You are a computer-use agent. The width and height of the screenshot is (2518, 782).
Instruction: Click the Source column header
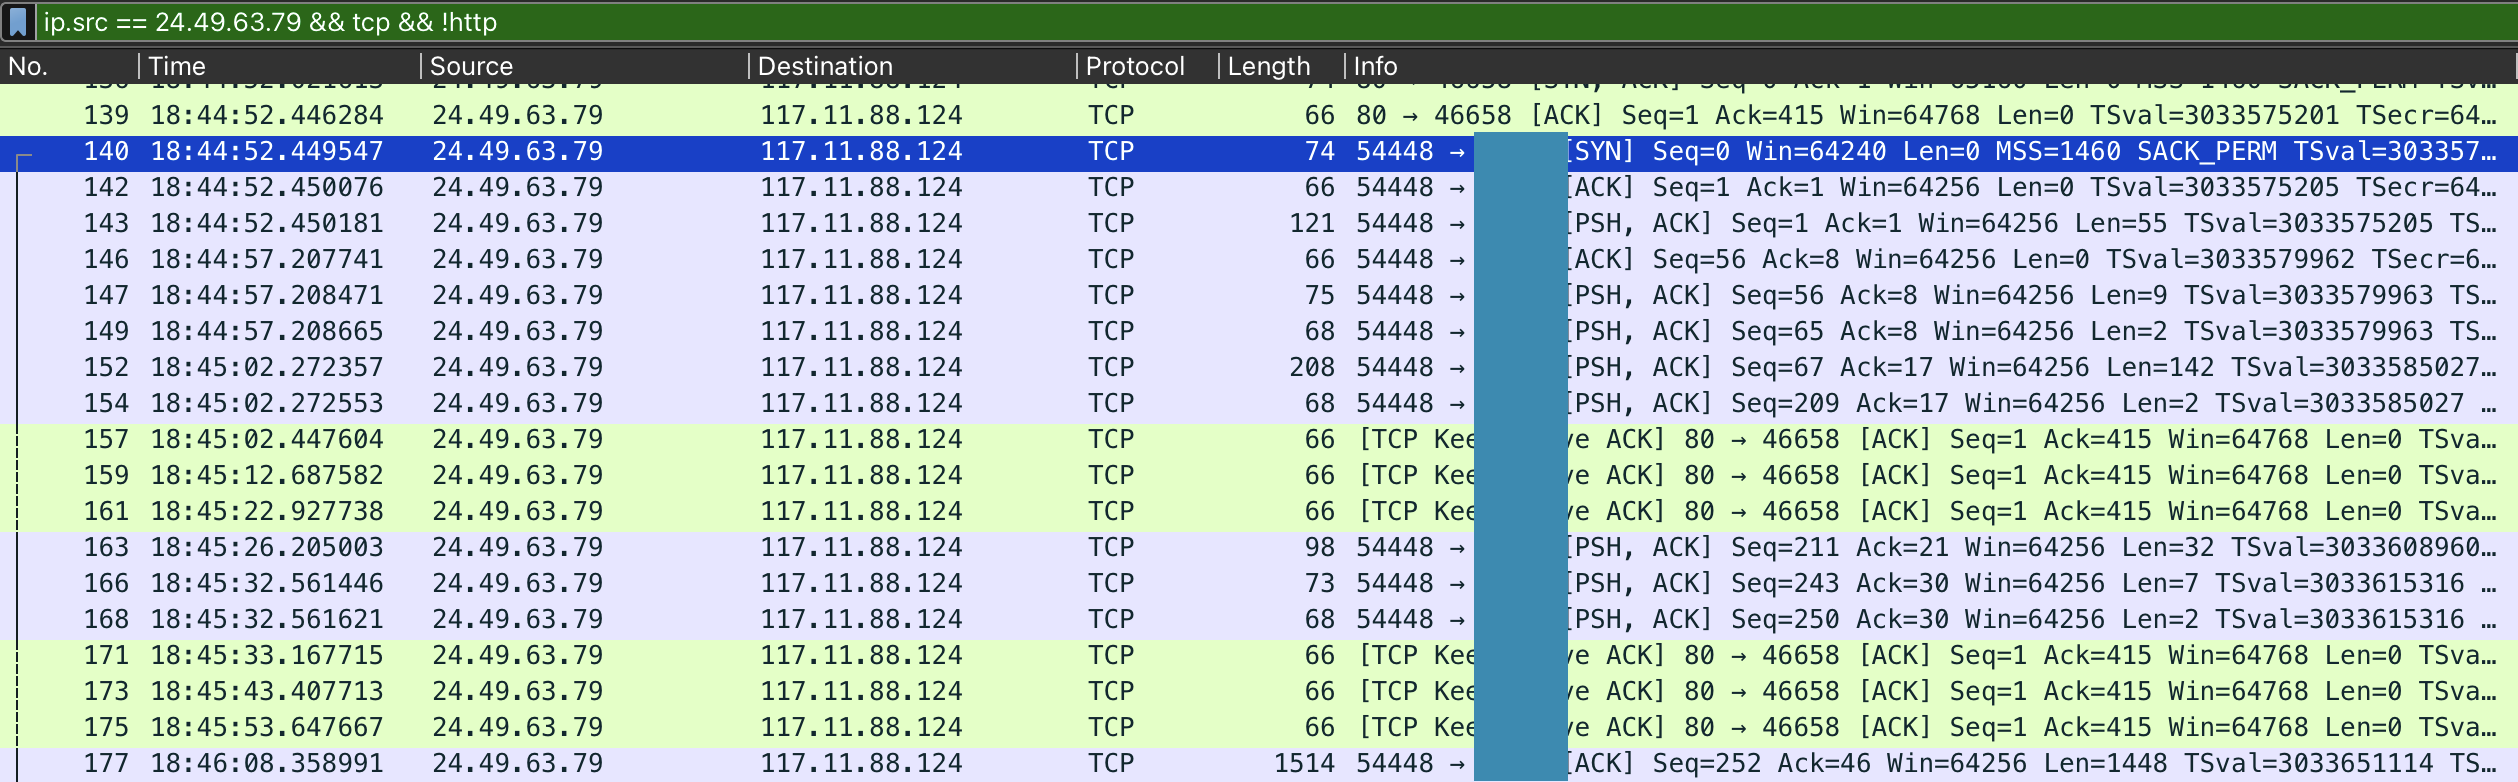[x=471, y=66]
